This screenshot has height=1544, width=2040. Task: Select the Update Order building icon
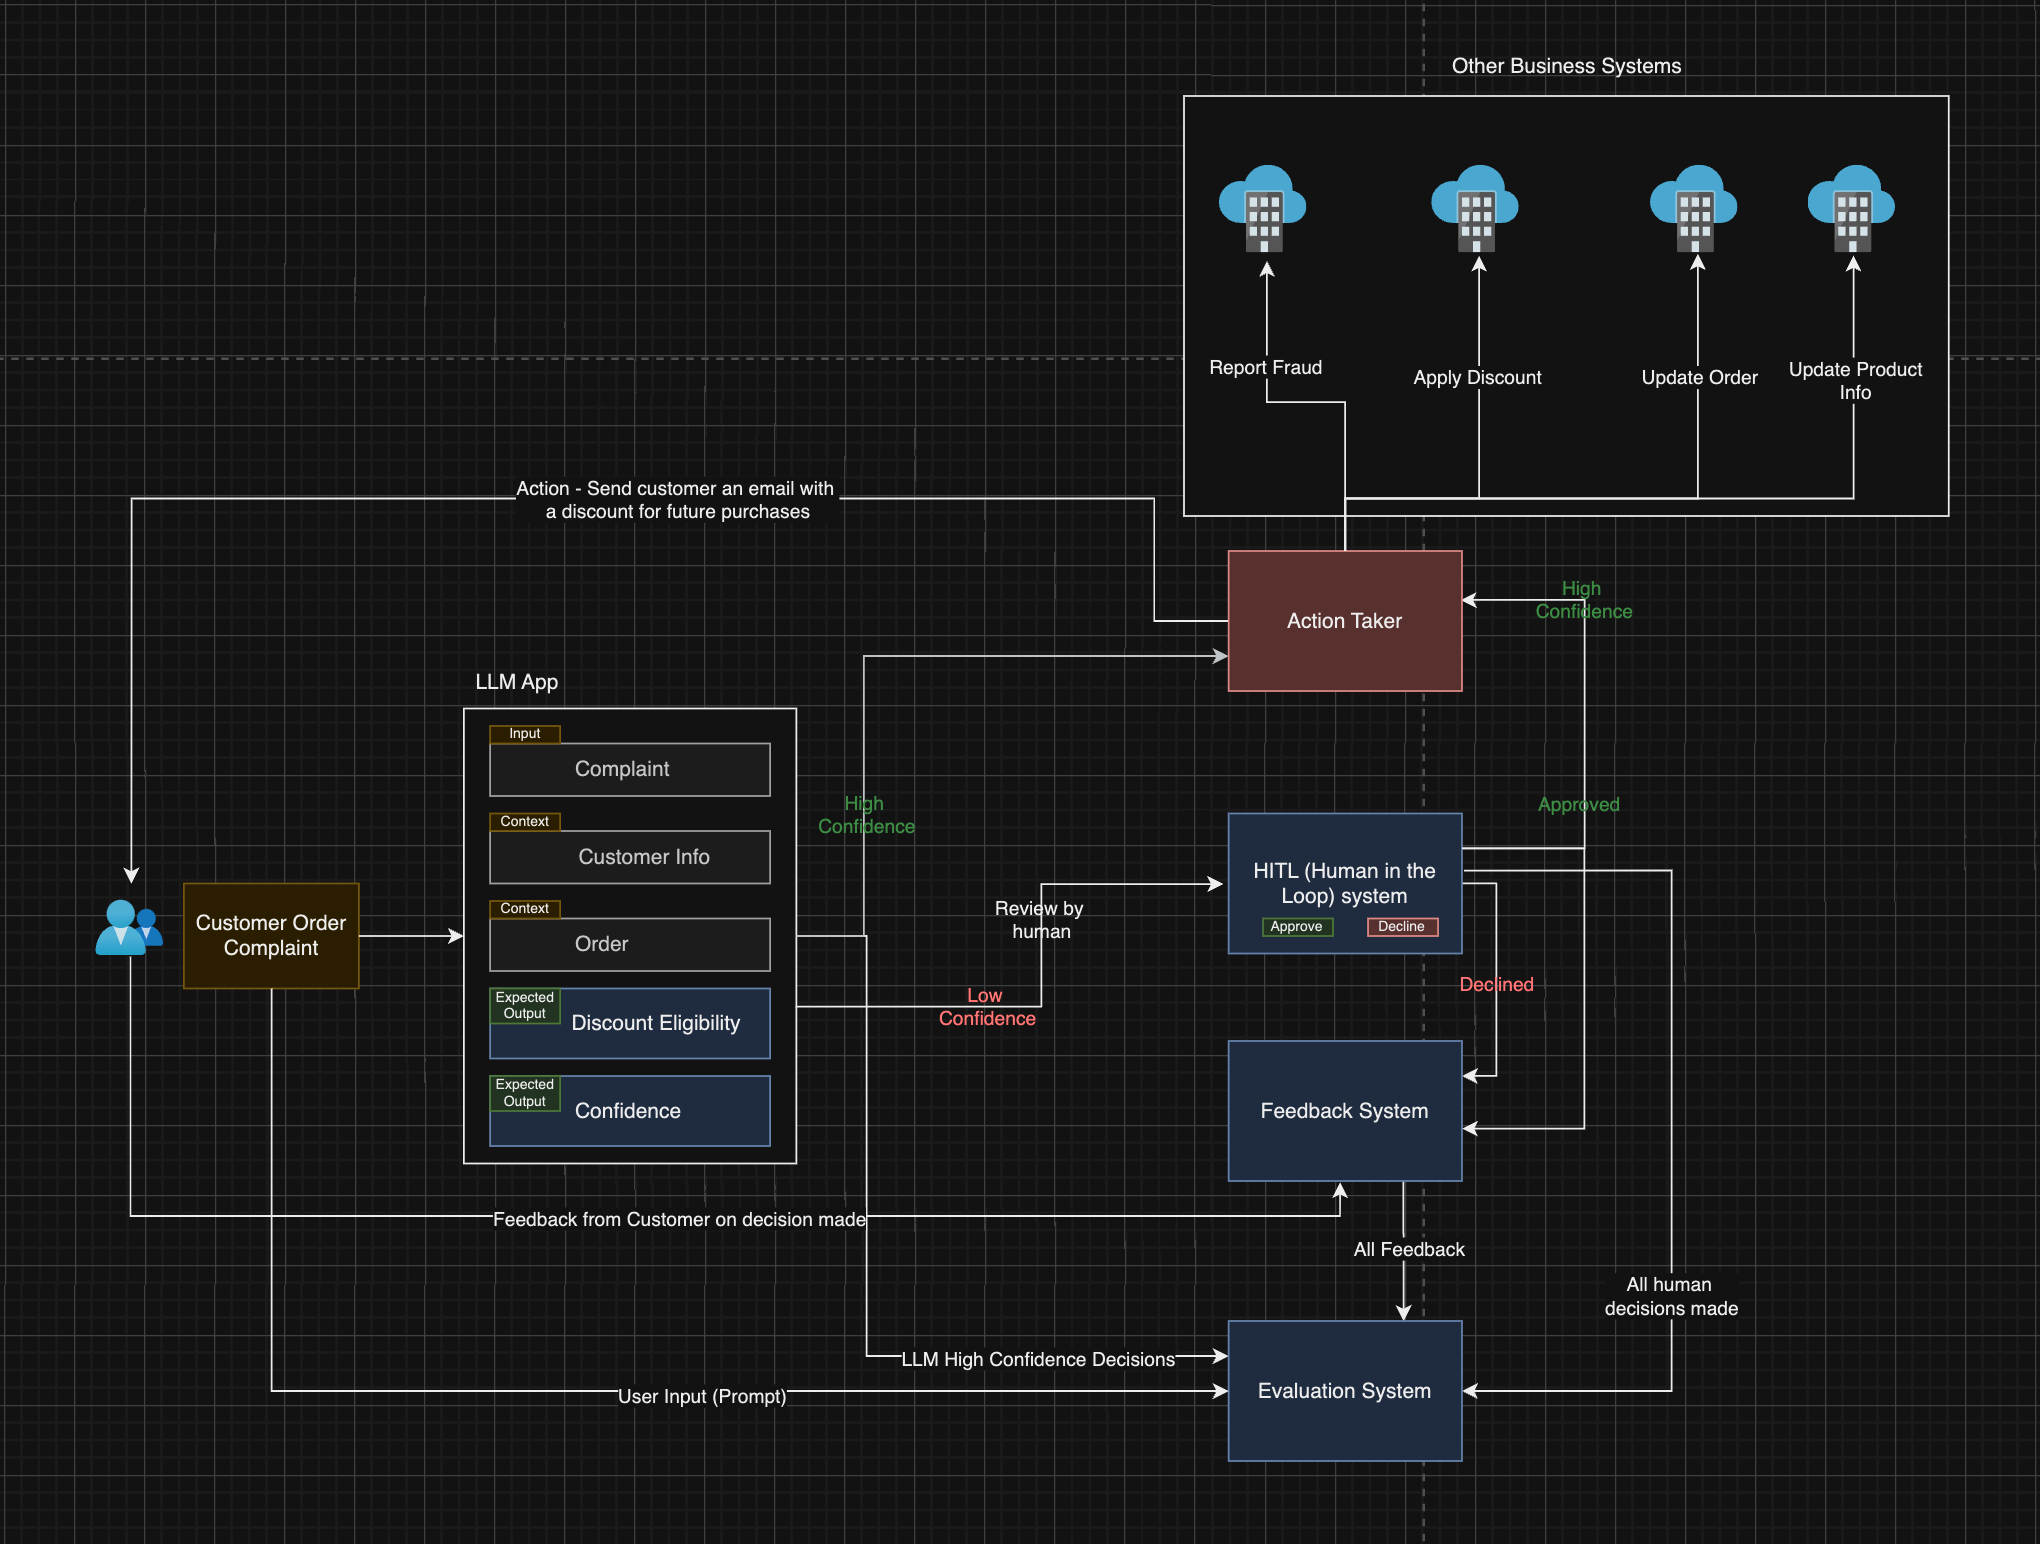1695,212
